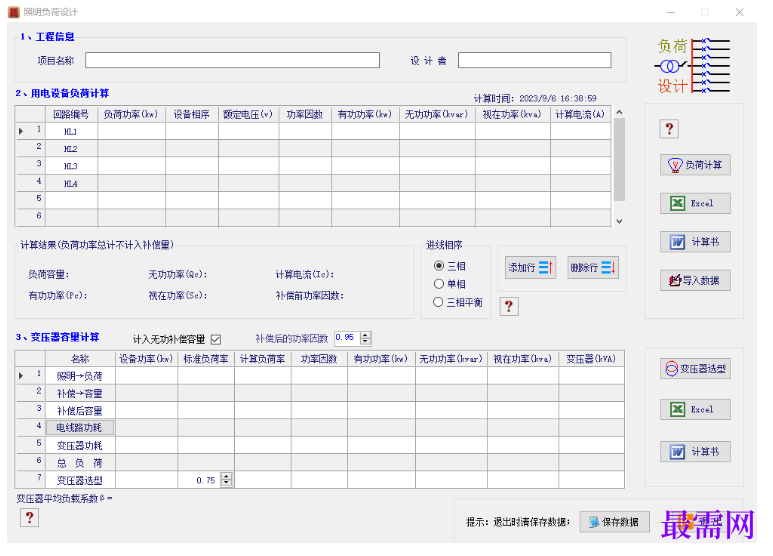The image size is (773, 556).
Task: Open help question mark above 负荷计算
Action: tap(669, 129)
